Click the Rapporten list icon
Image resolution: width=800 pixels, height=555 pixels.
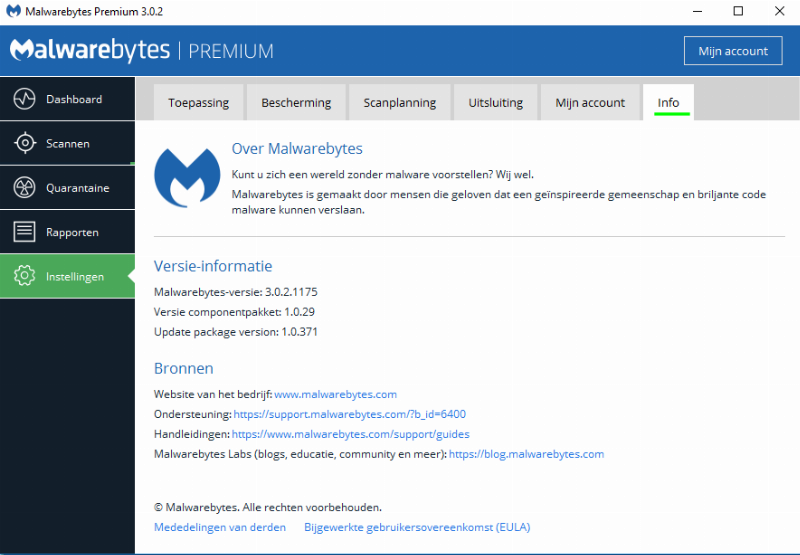25,232
